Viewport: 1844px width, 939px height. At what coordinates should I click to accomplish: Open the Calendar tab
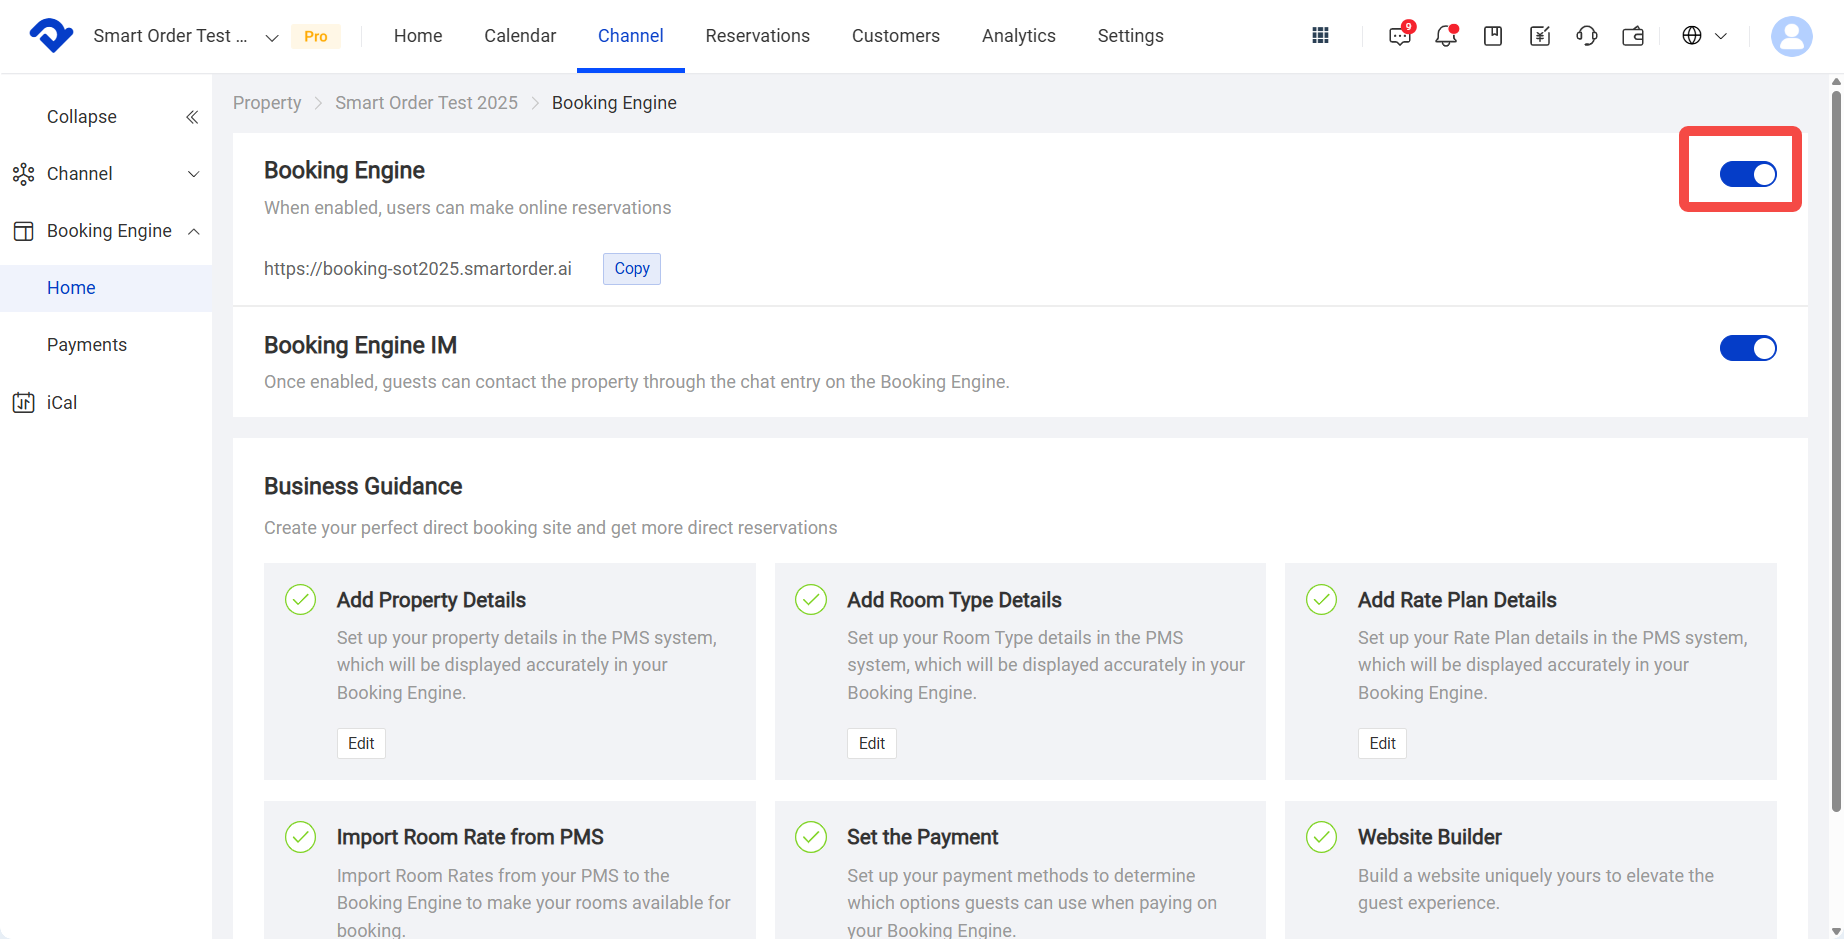(520, 36)
